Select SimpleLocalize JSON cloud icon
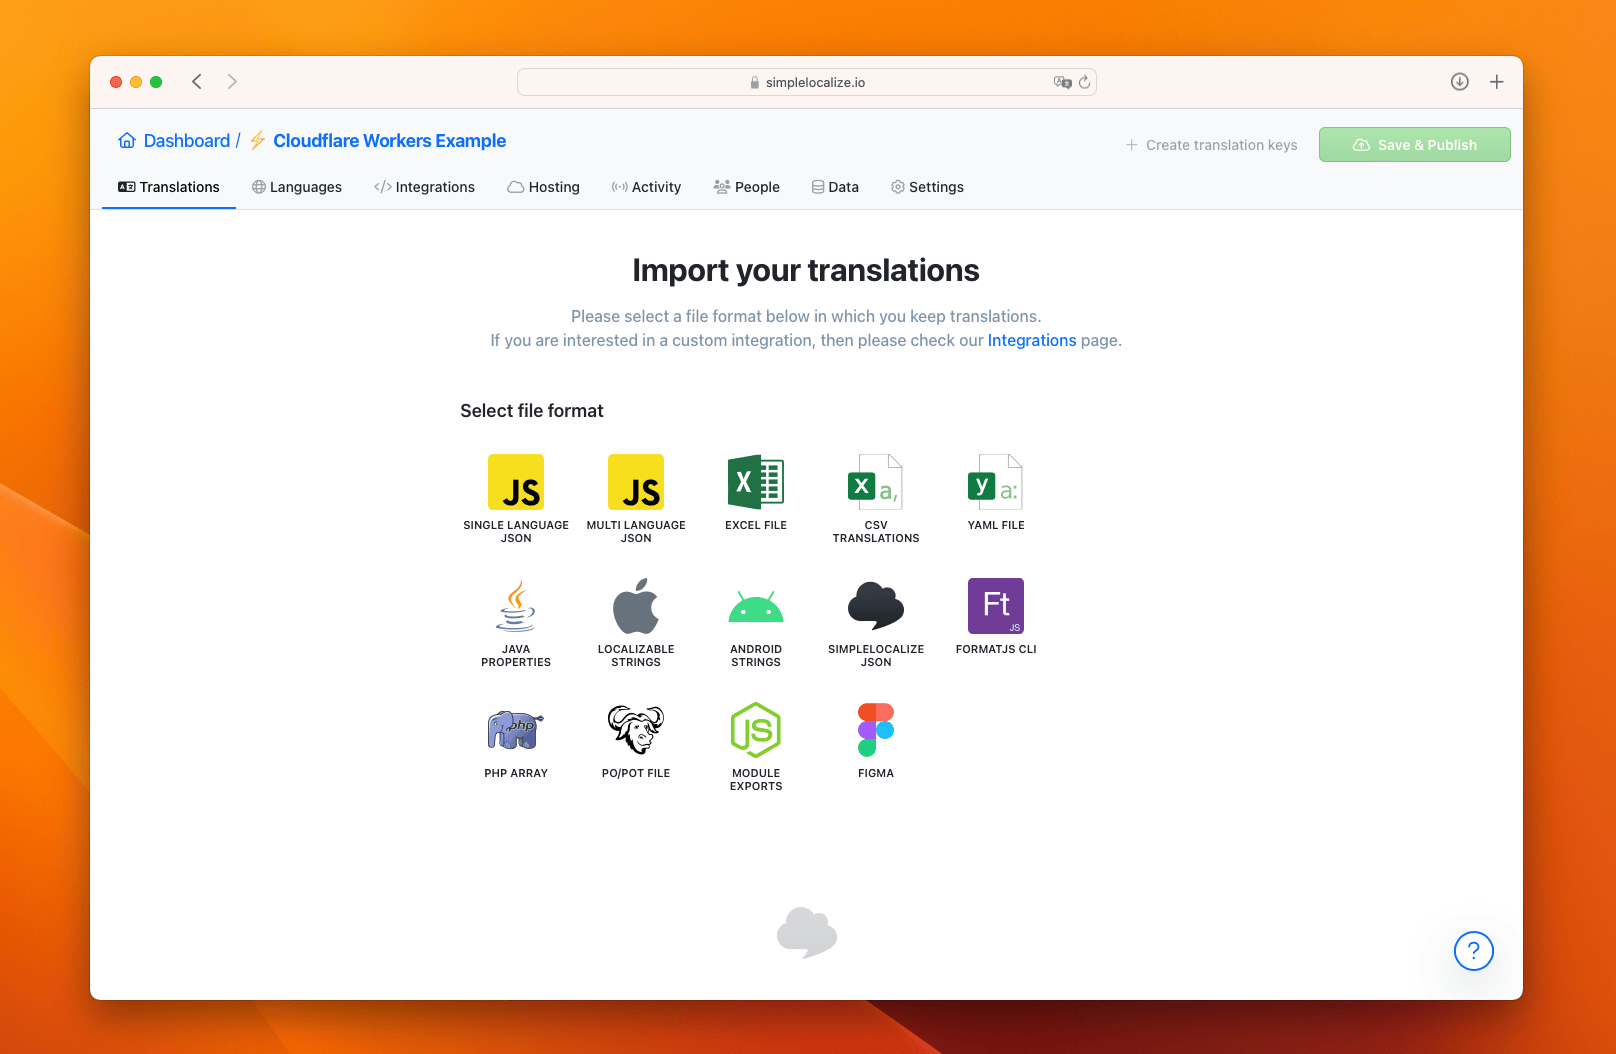1616x1054 pixels. (876, 606)
